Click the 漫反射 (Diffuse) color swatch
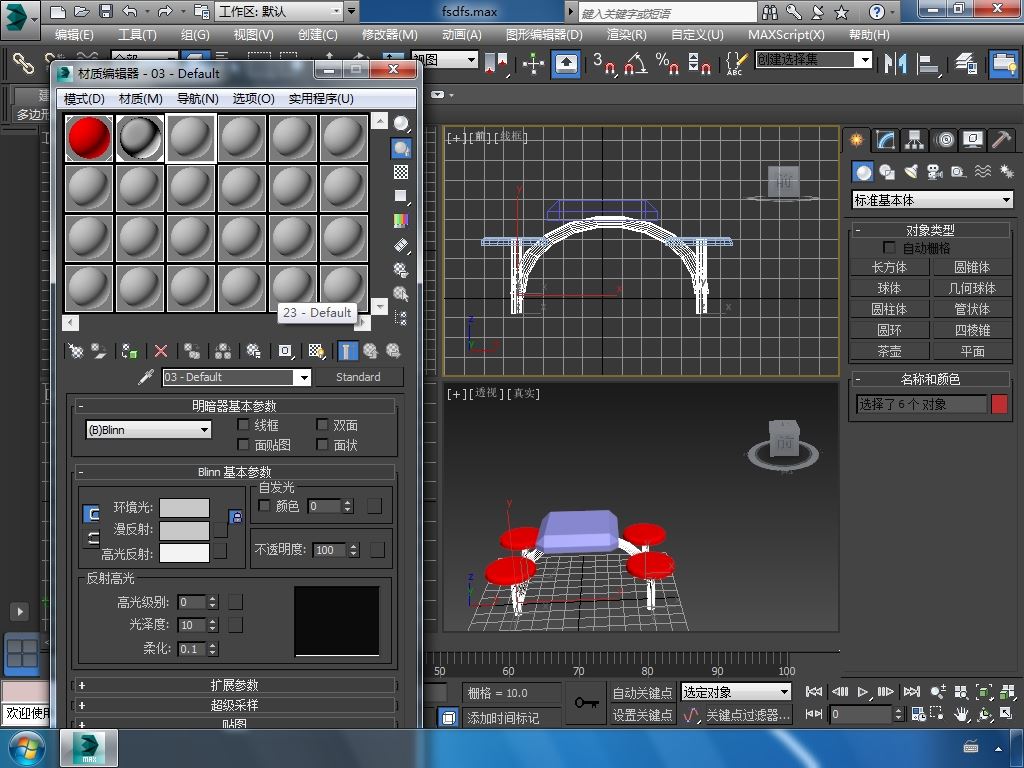This screenshot has width=1024, height=768. (x=185, y=530)
